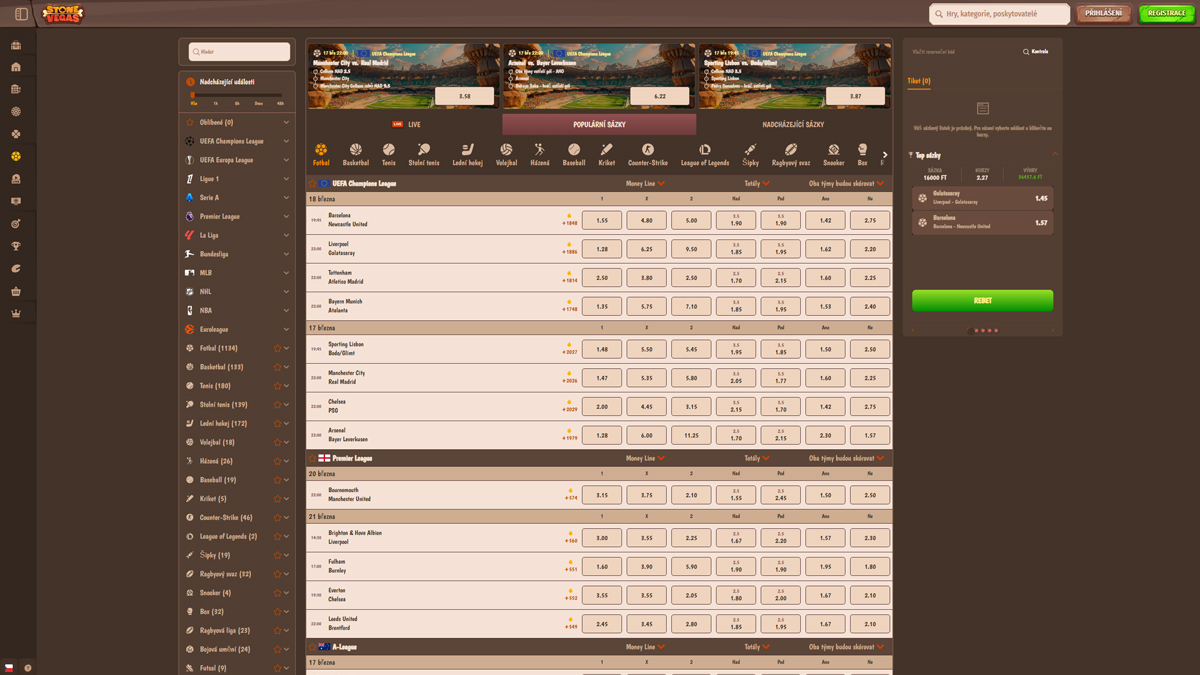This screenshot has width=1200, height=675.
Task: Click the green REBET button
Action: (x=982, y=300)
